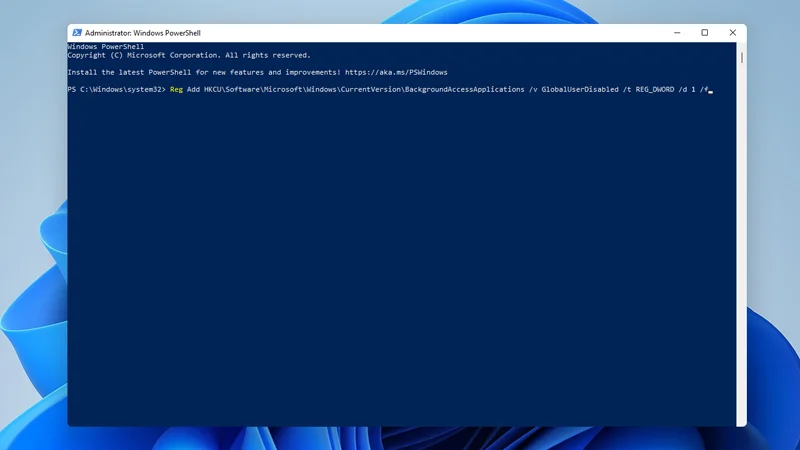The width and height of the screenshot is (800, 450).
Task: Click the 'Copyright (C) Microsoft Corporation' line
Action: 189,55
